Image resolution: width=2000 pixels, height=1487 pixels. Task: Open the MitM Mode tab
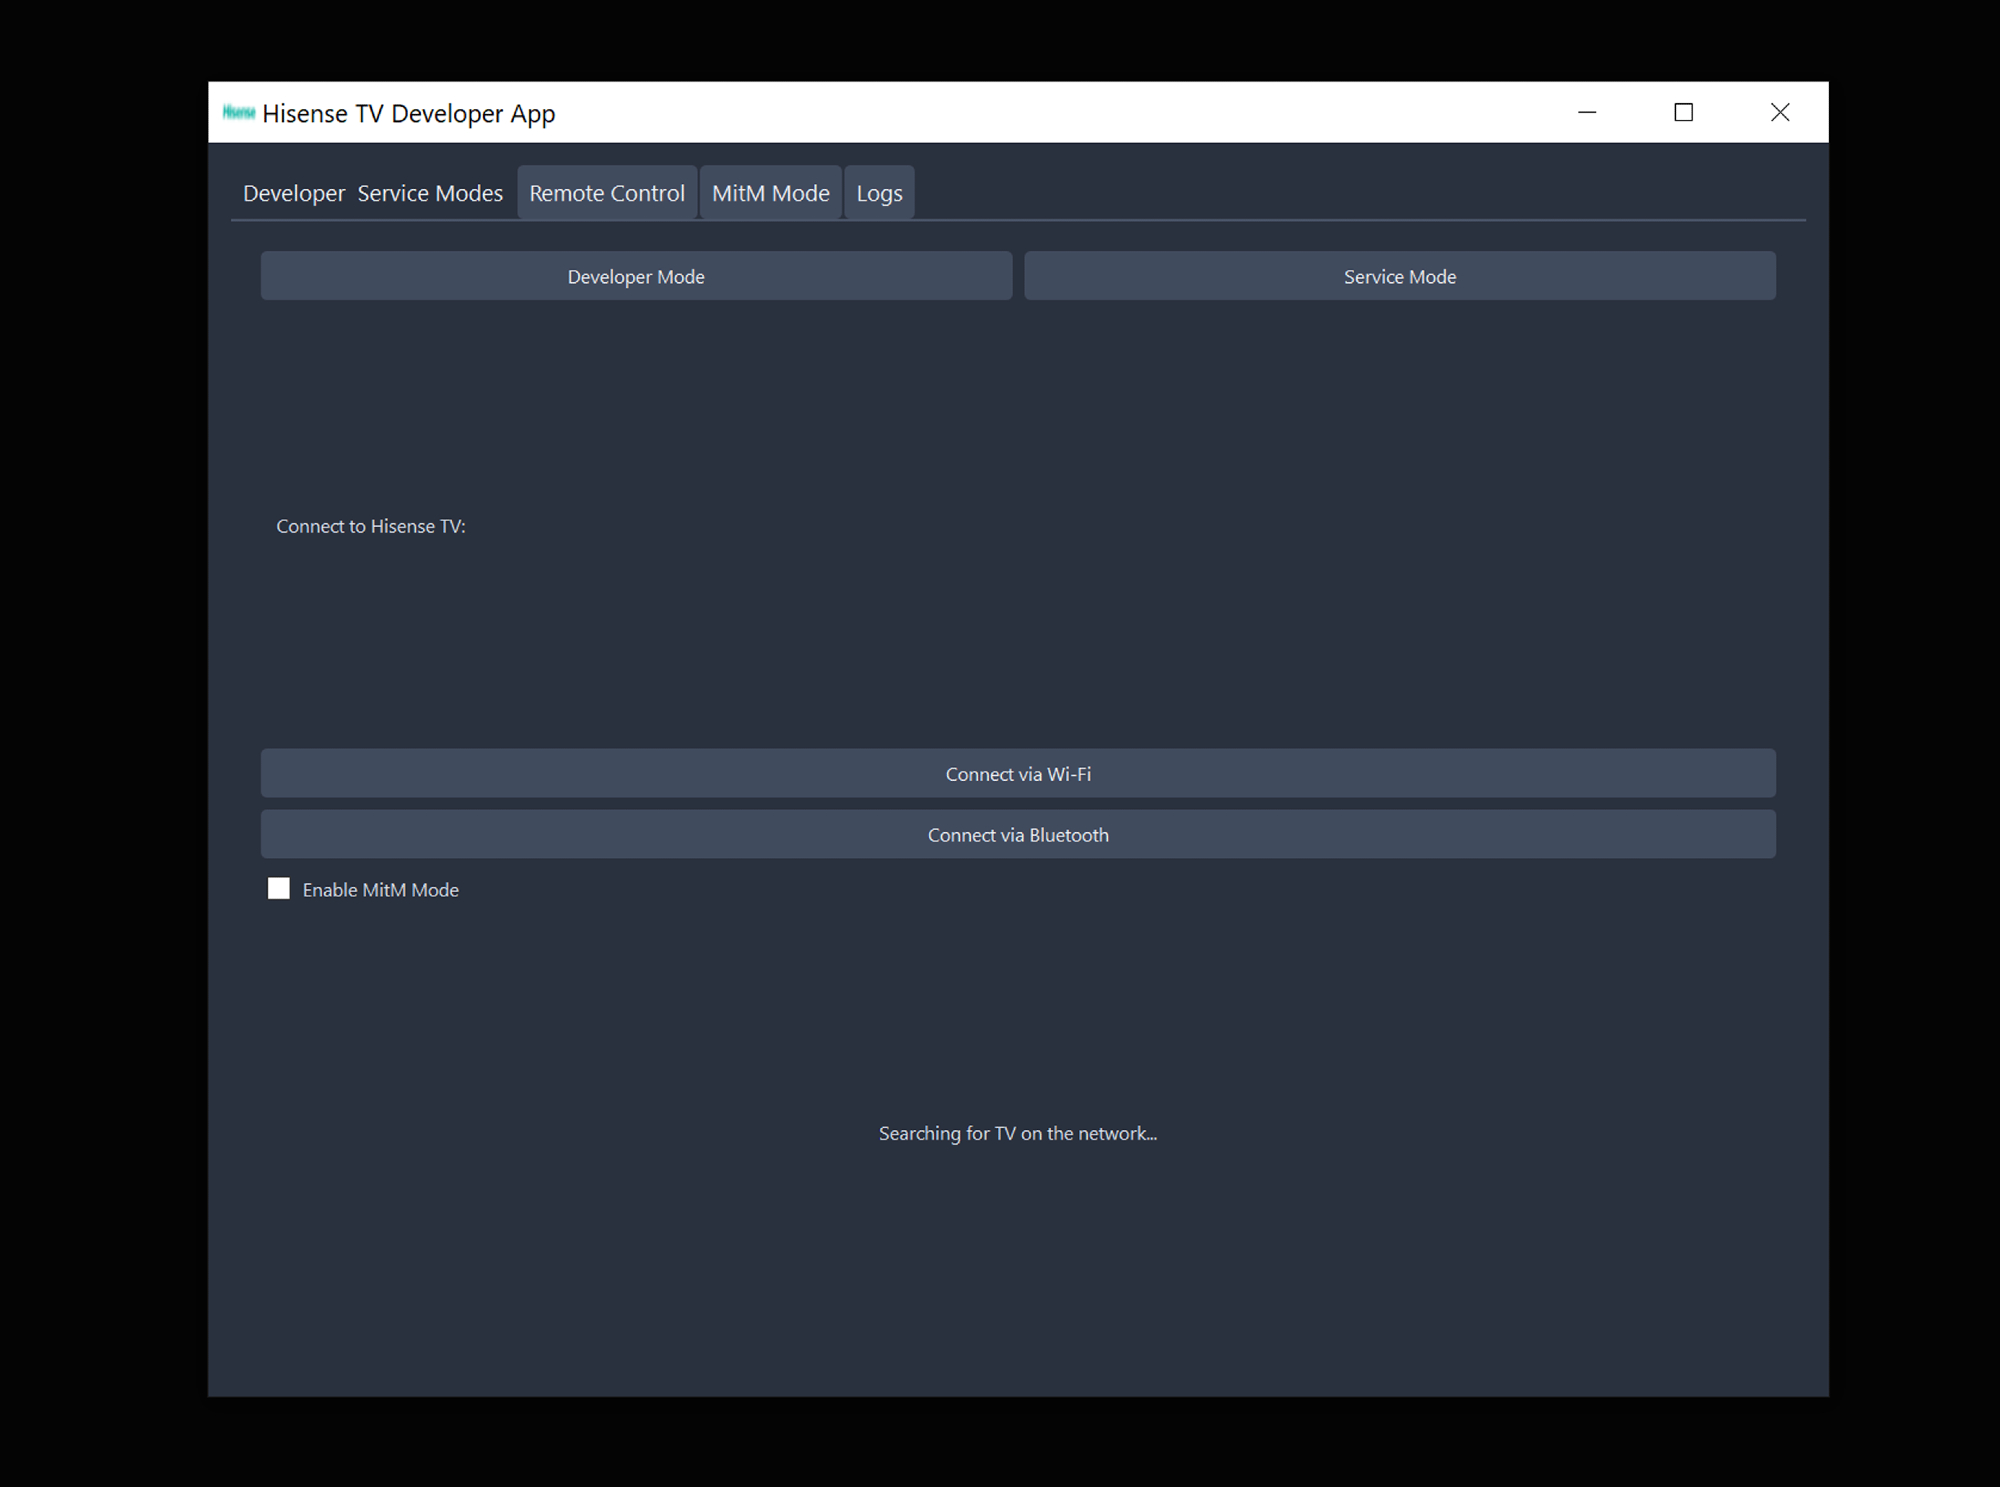pyautogui.click(x=770, y=193)
